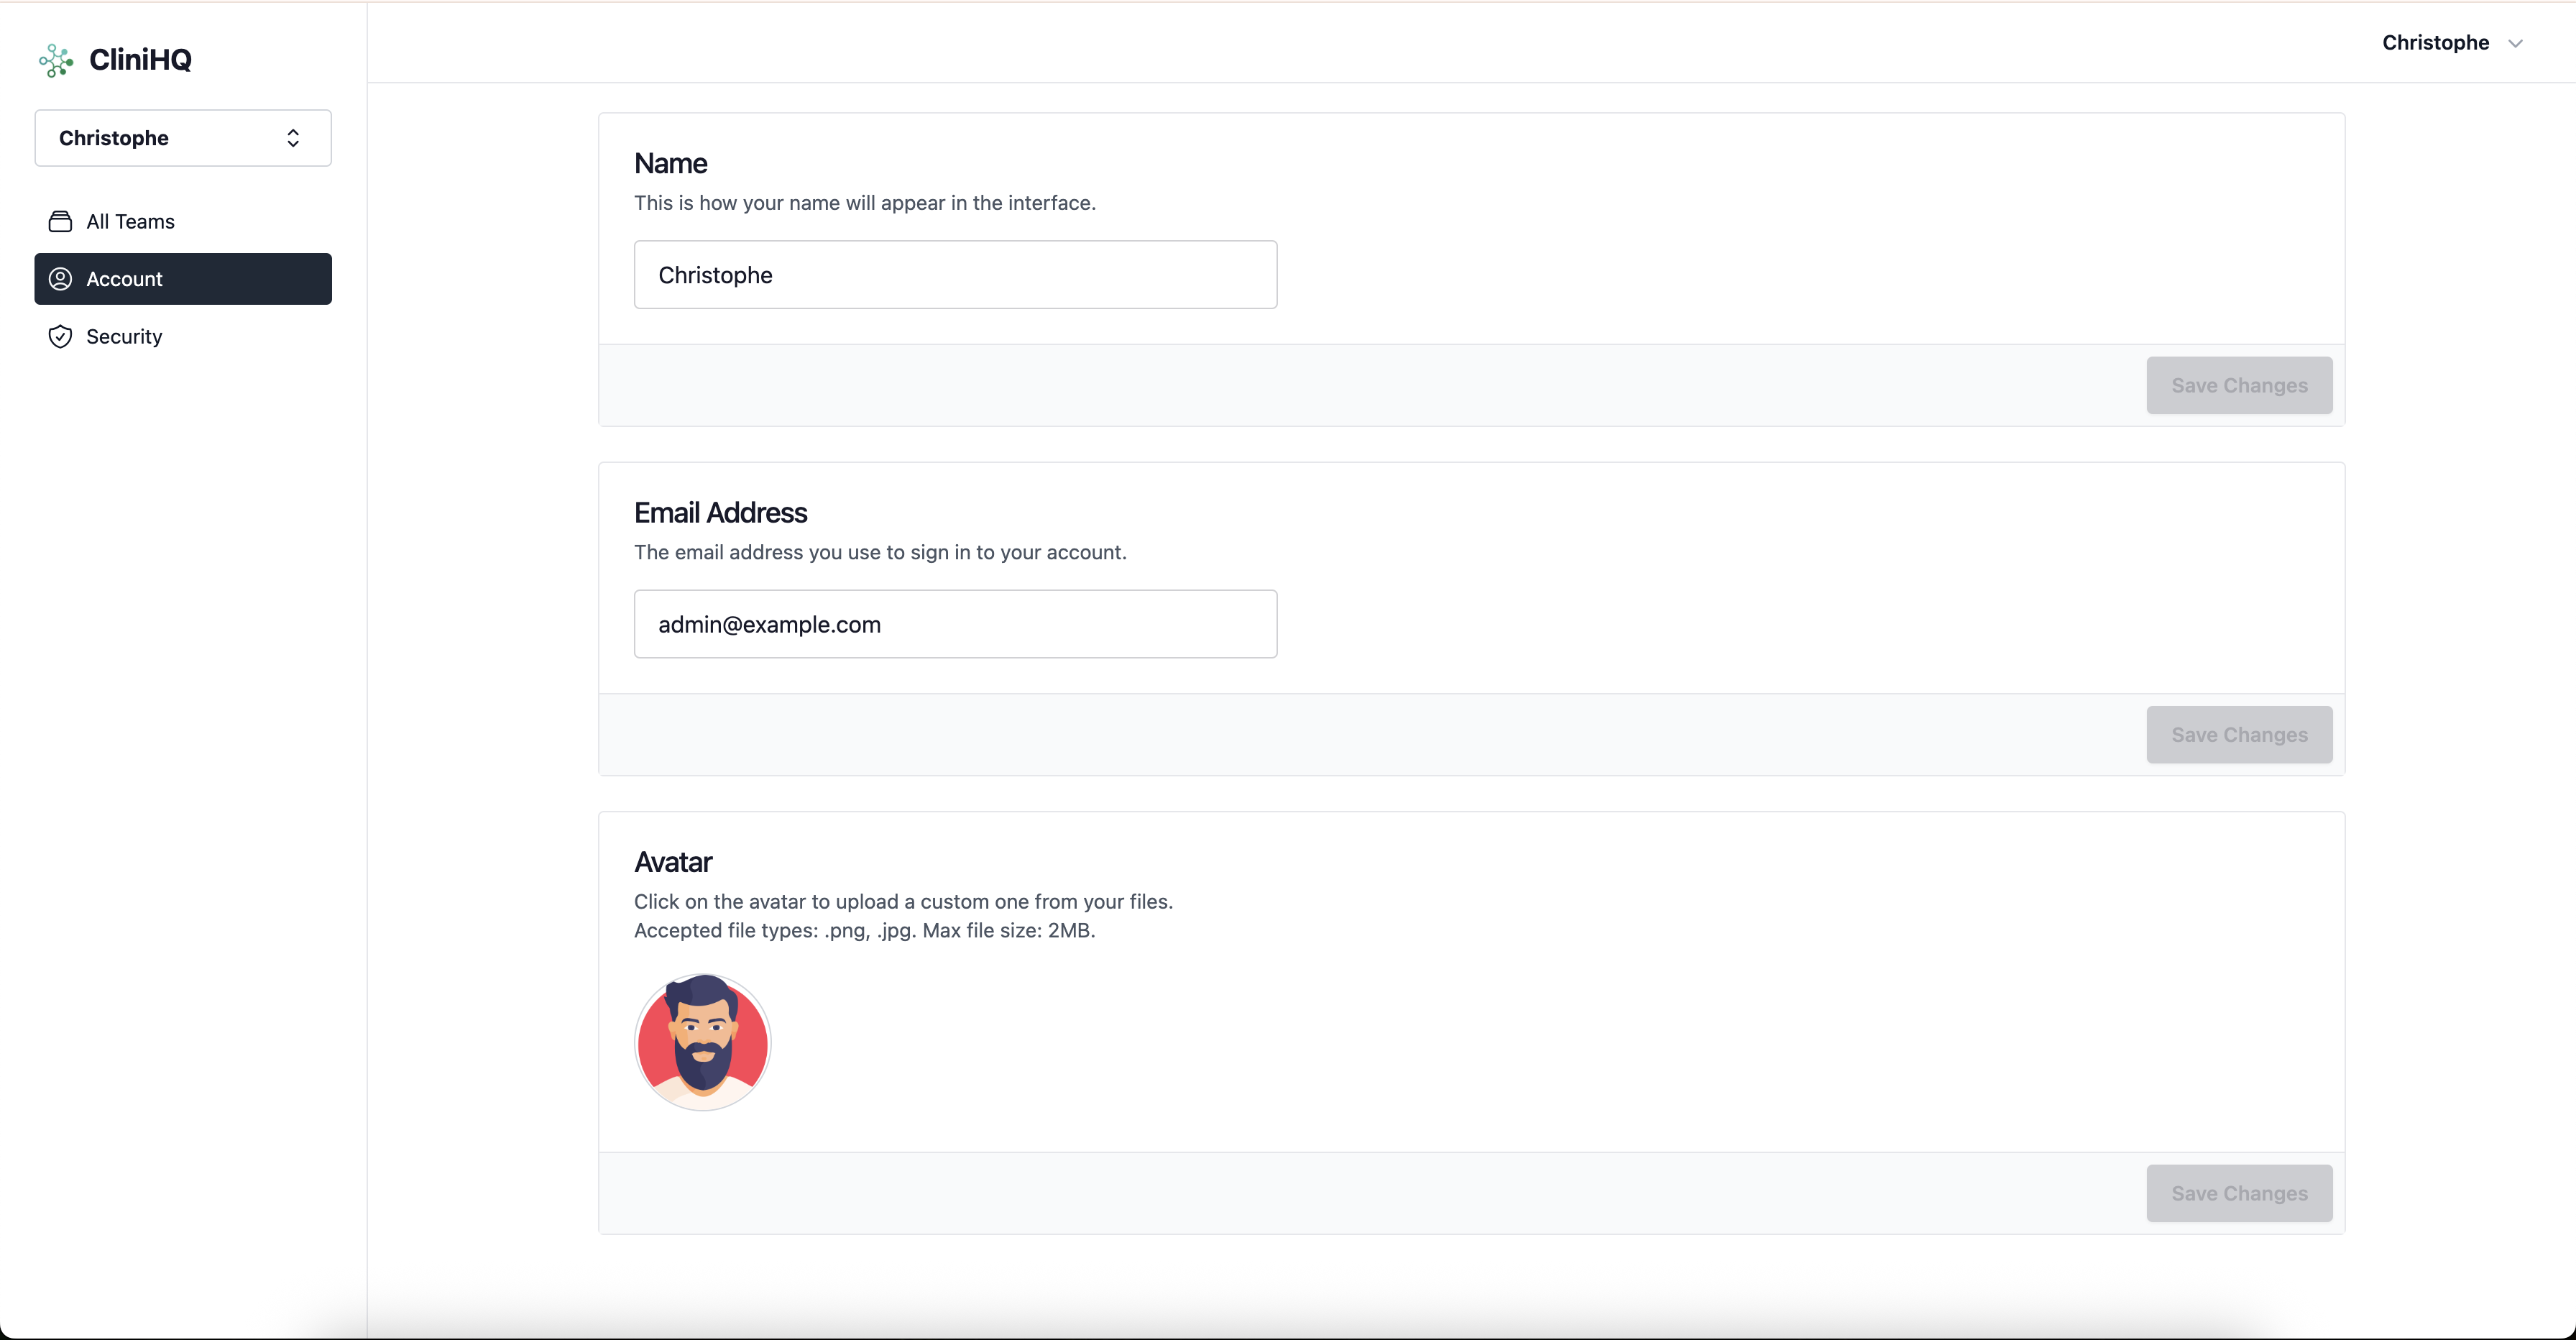Click the Email Address section heading
Image resolution: width=2576 pixels, height=1340 pixels.
coord(720,513)
